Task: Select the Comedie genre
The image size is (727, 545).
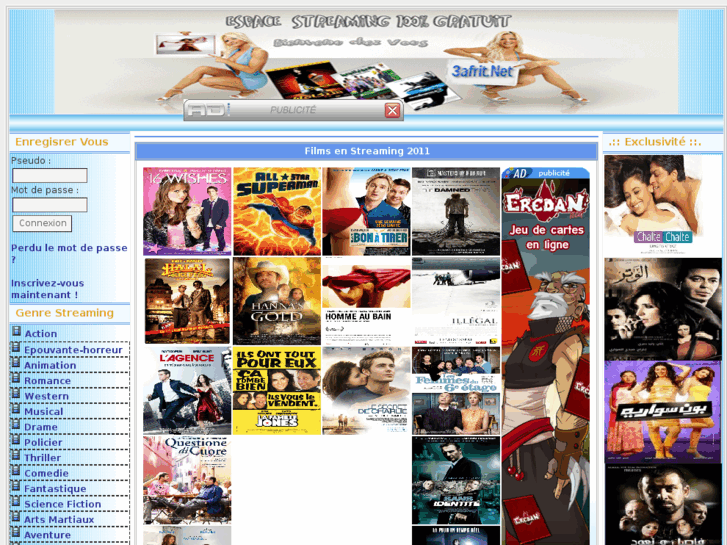Action: 46,473
